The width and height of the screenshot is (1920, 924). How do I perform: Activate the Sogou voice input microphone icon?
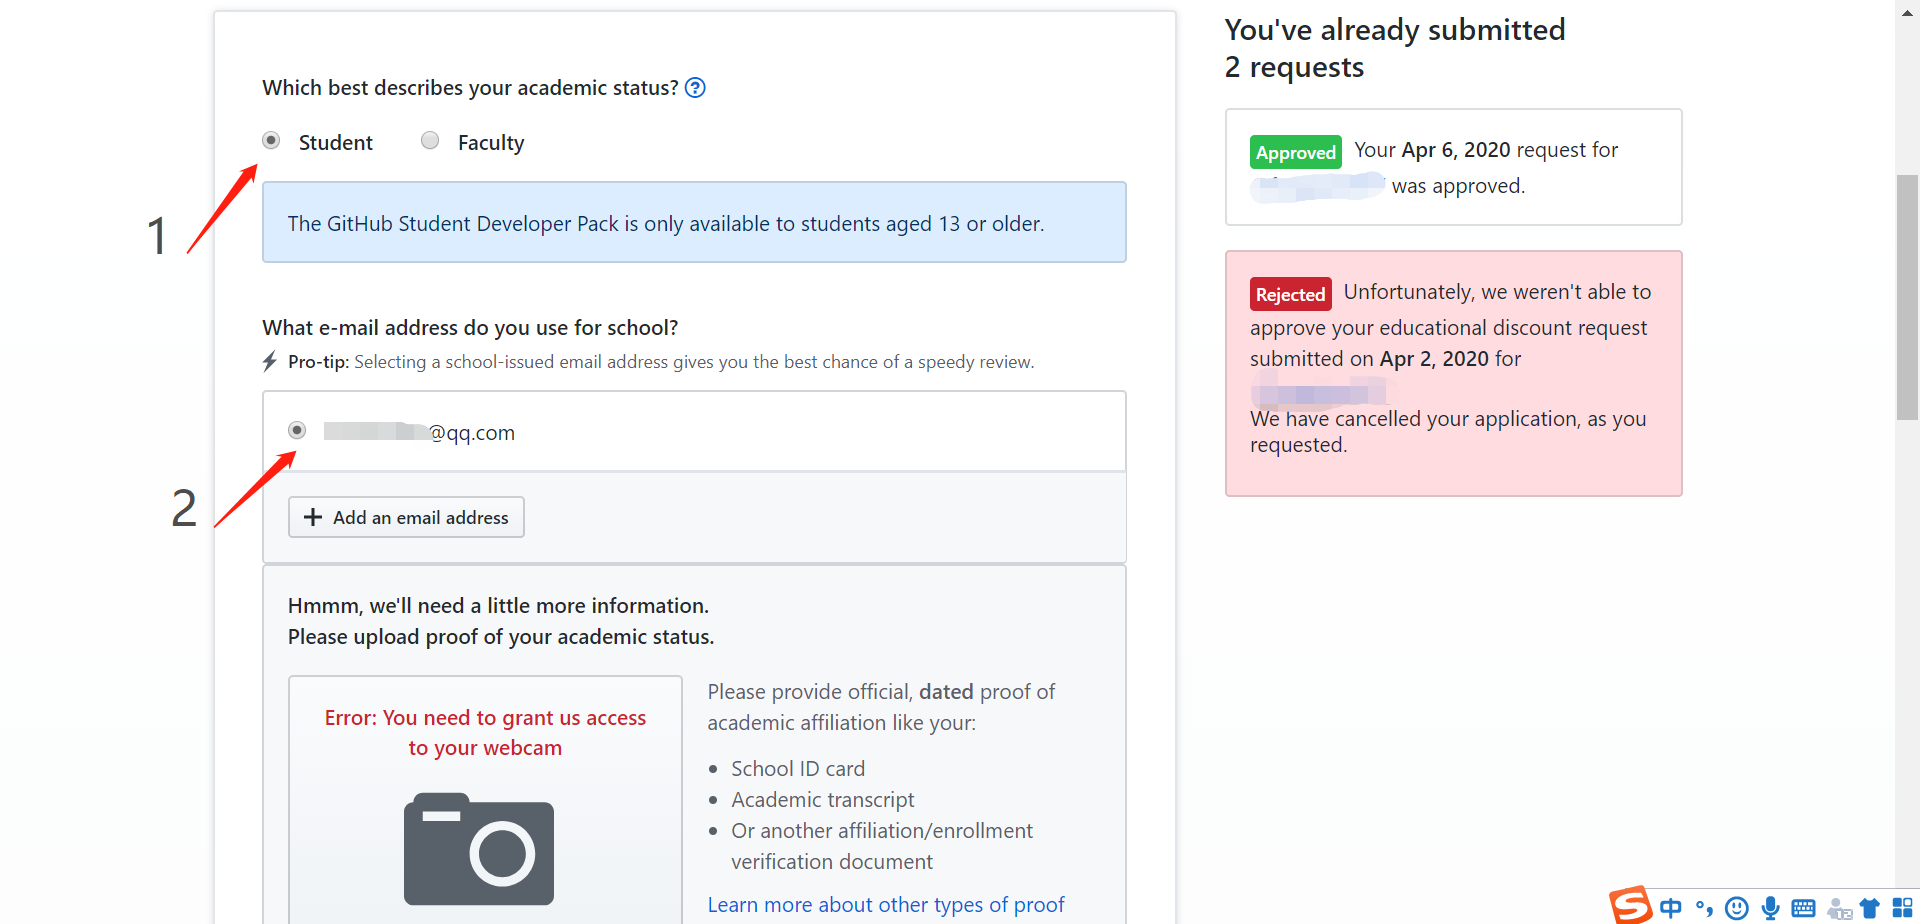tap(1770, 908)
